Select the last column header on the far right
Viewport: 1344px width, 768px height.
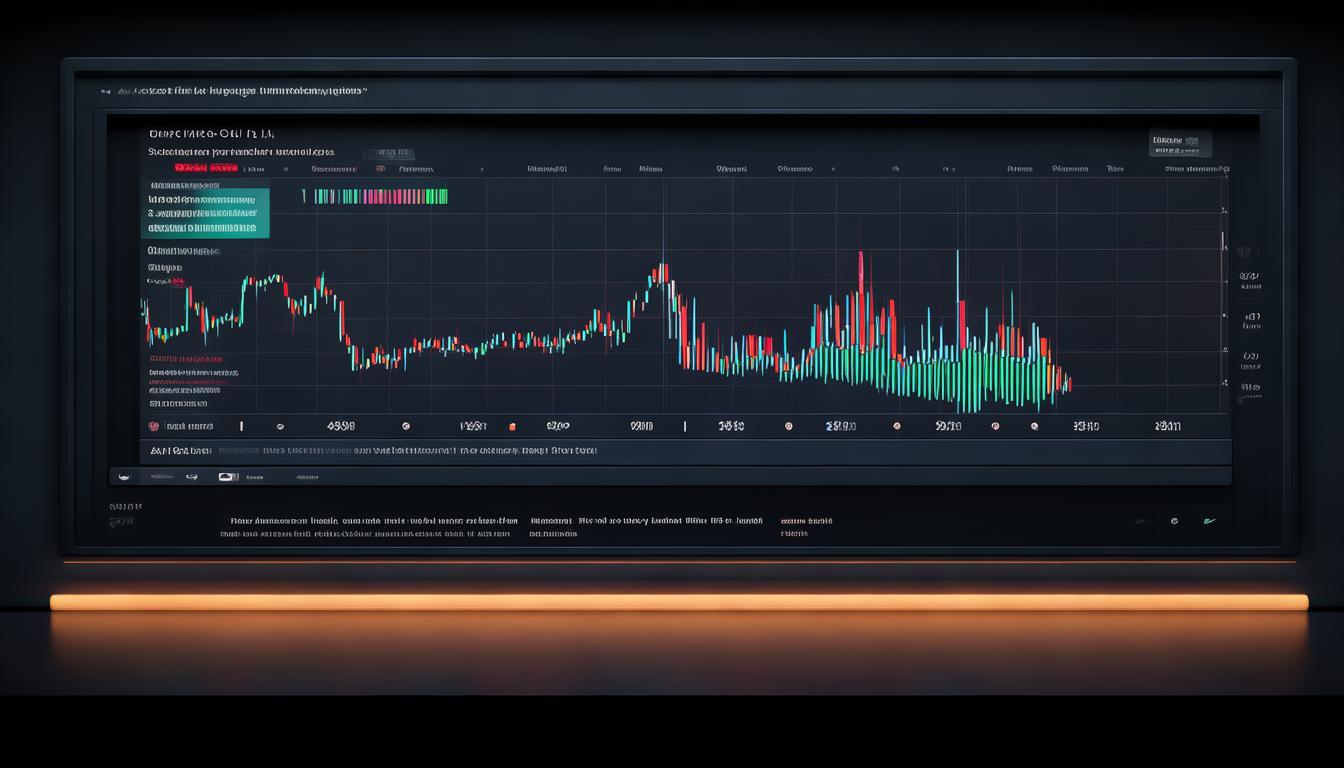click(x=1196, y=169)
